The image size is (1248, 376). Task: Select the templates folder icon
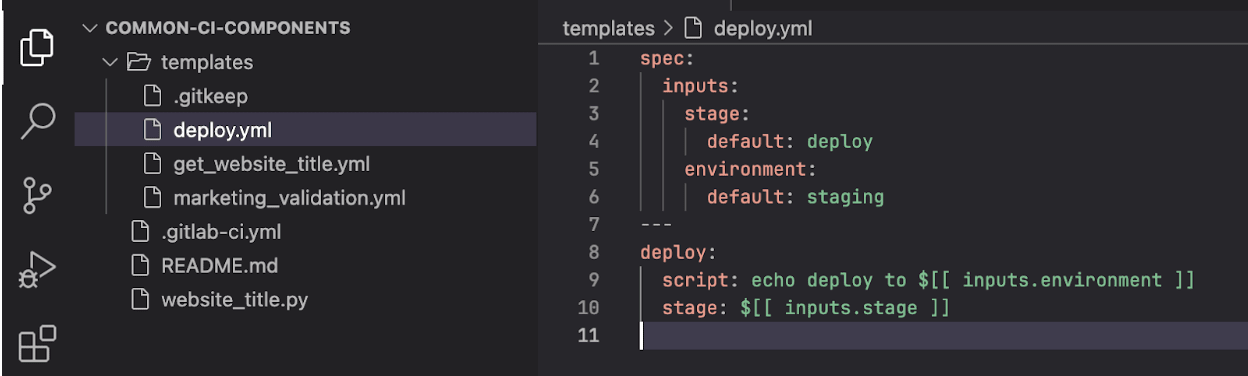tap(138, 62)
